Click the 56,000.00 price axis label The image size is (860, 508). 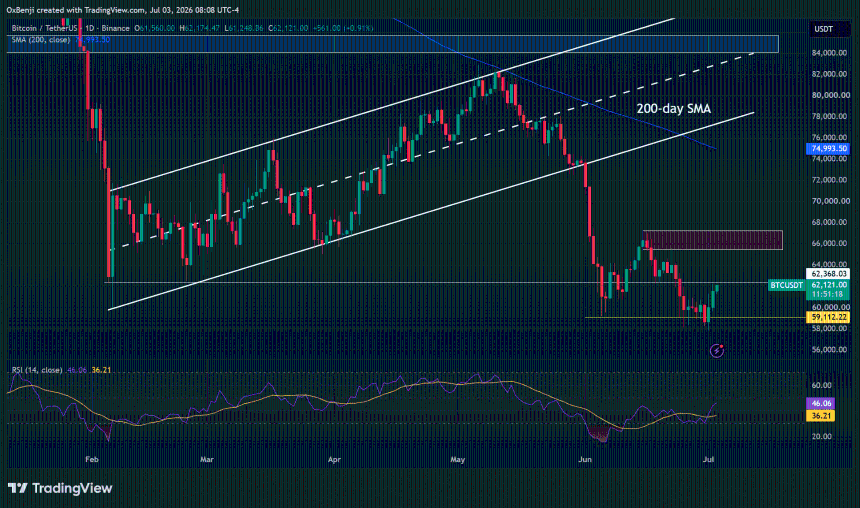tap(829, 349)
